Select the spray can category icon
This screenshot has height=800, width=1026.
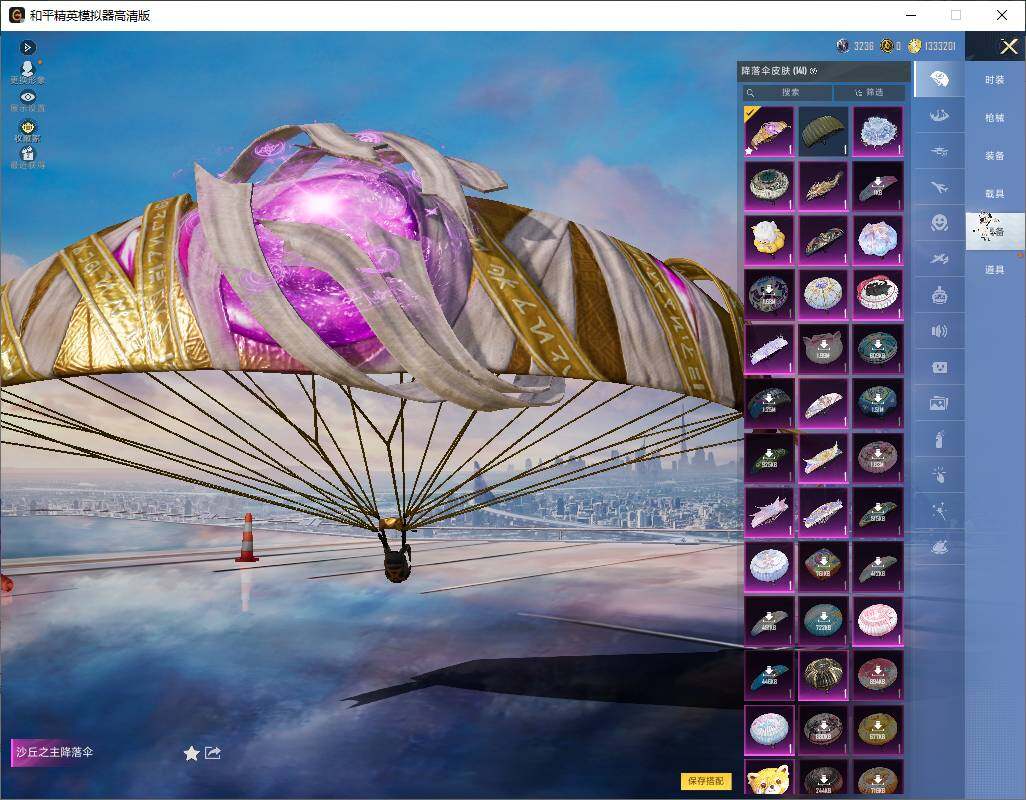[x=939, y=440]
